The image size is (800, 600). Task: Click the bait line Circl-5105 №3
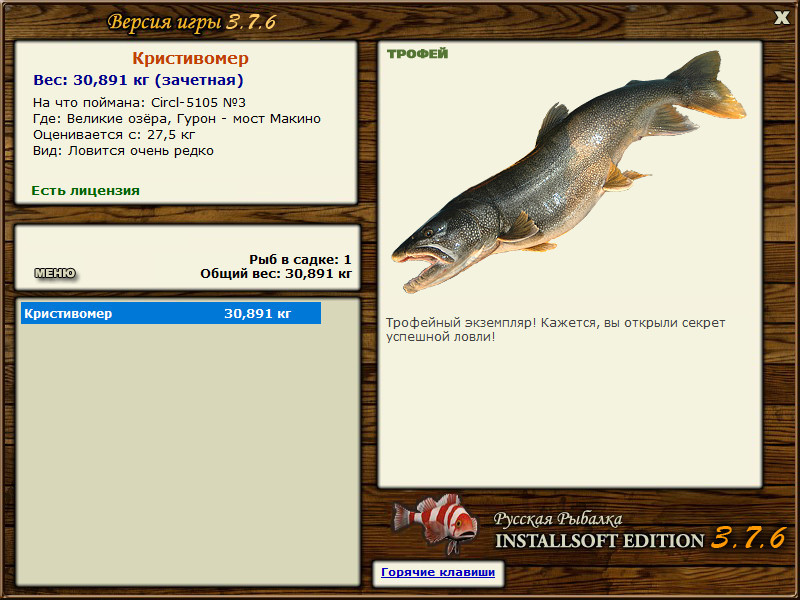[139, 102]
